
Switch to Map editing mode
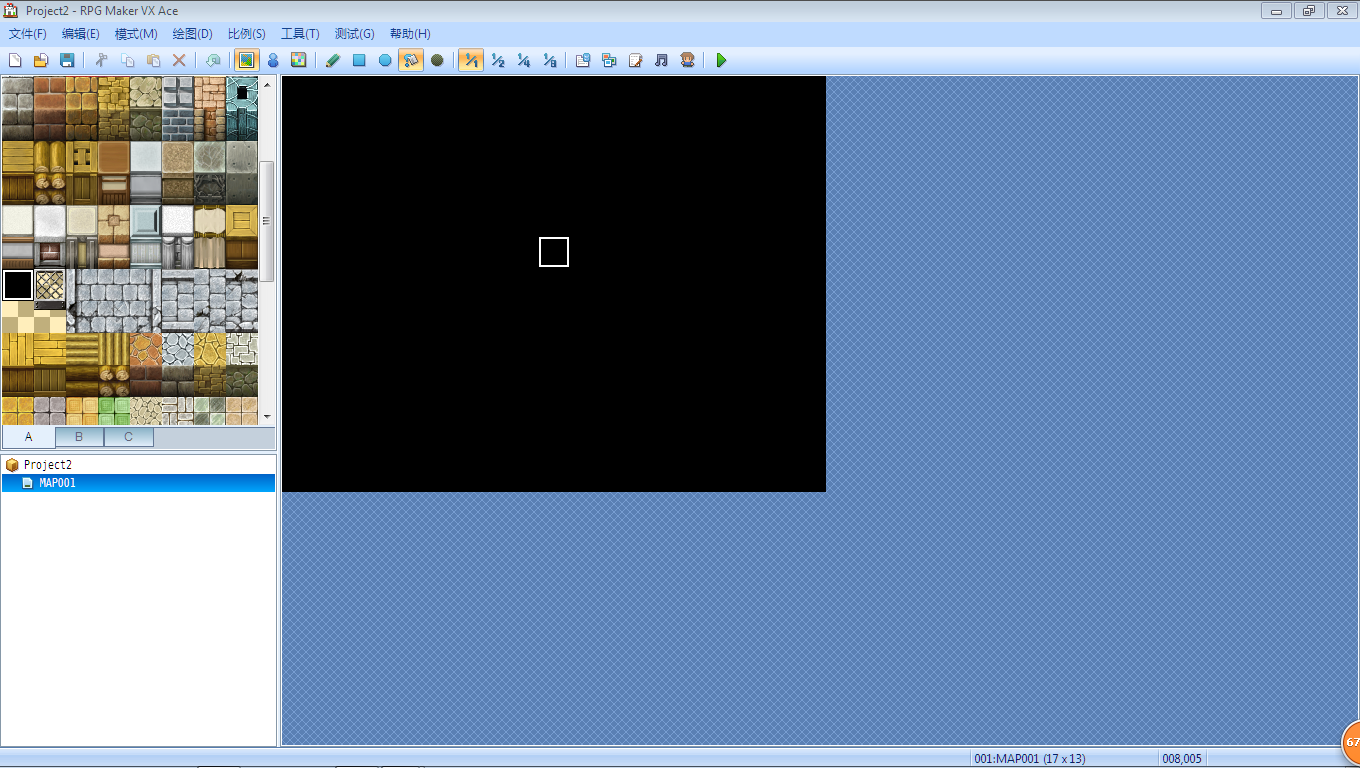(246, 60)
